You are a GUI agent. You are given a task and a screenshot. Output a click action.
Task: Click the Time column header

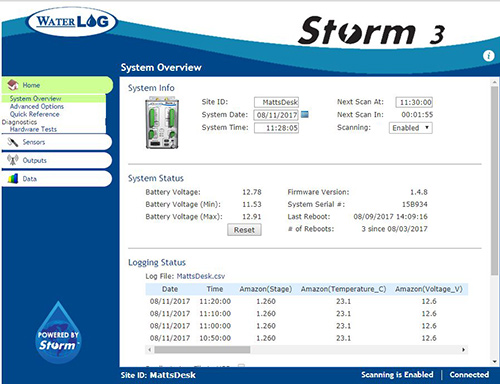[215, 289]
